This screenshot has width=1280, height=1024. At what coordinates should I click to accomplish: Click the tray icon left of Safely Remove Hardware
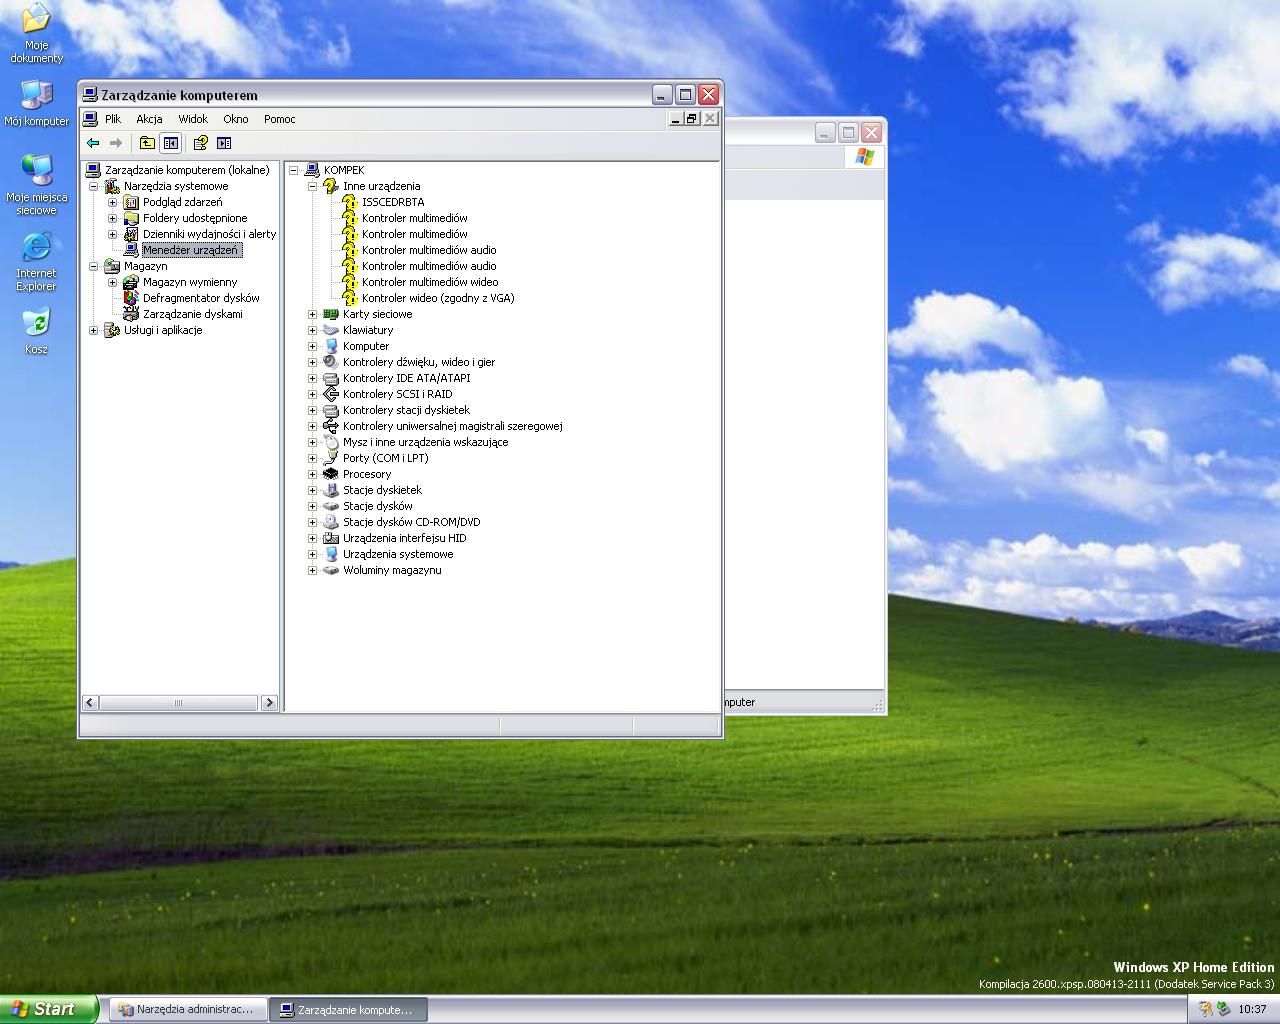[x=1205, y=1009]
